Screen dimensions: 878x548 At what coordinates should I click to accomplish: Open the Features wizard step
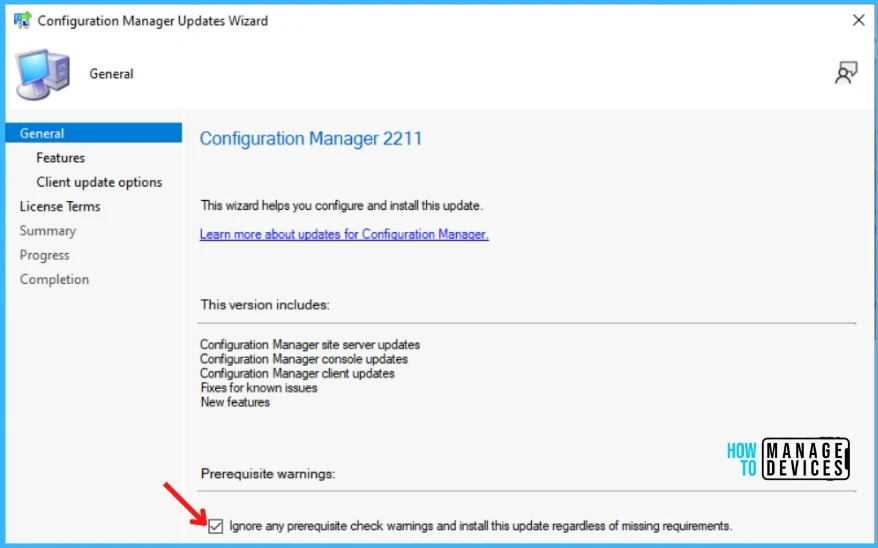pyautogui.click(x=60, y=158)
